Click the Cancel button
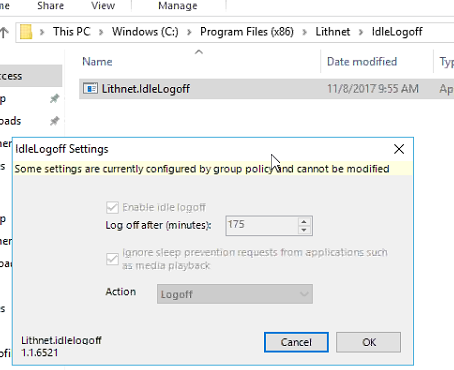The height and width of the screenshot is (370, 454). click(x=296, y=342)
